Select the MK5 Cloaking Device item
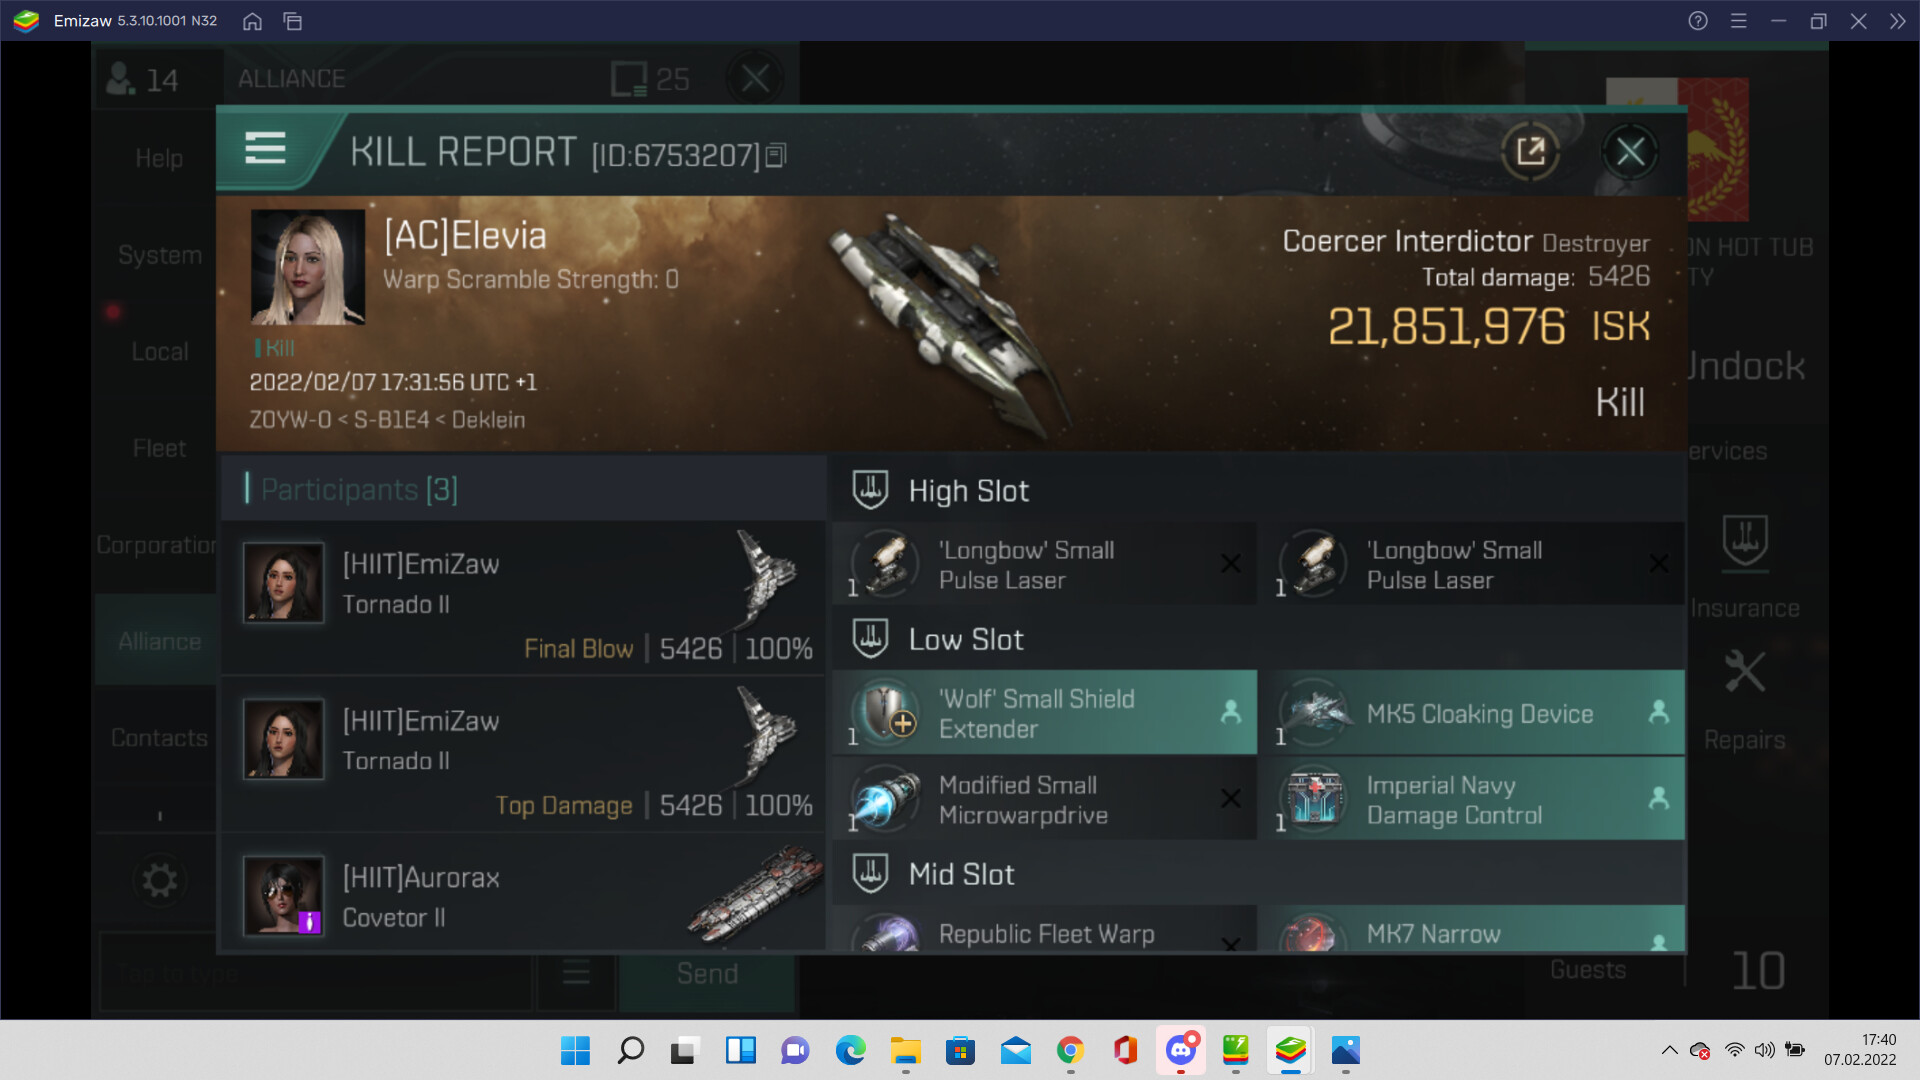 tap(1478, 713)
